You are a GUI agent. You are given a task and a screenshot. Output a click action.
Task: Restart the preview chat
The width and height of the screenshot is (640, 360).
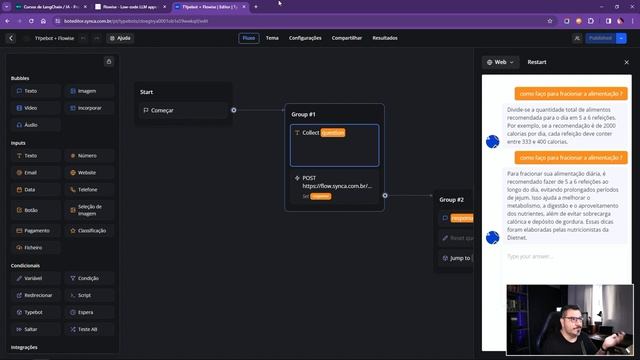tap(537, 62)
